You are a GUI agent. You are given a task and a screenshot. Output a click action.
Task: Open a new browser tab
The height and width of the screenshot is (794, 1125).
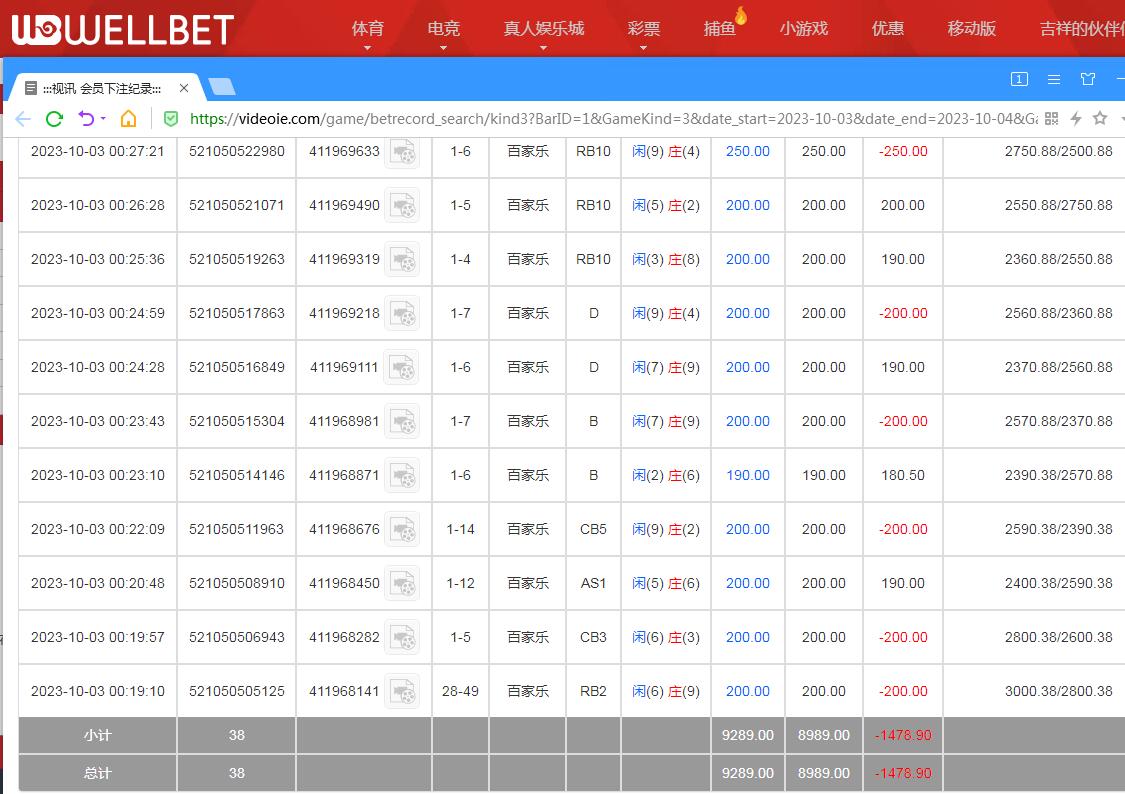222,88
